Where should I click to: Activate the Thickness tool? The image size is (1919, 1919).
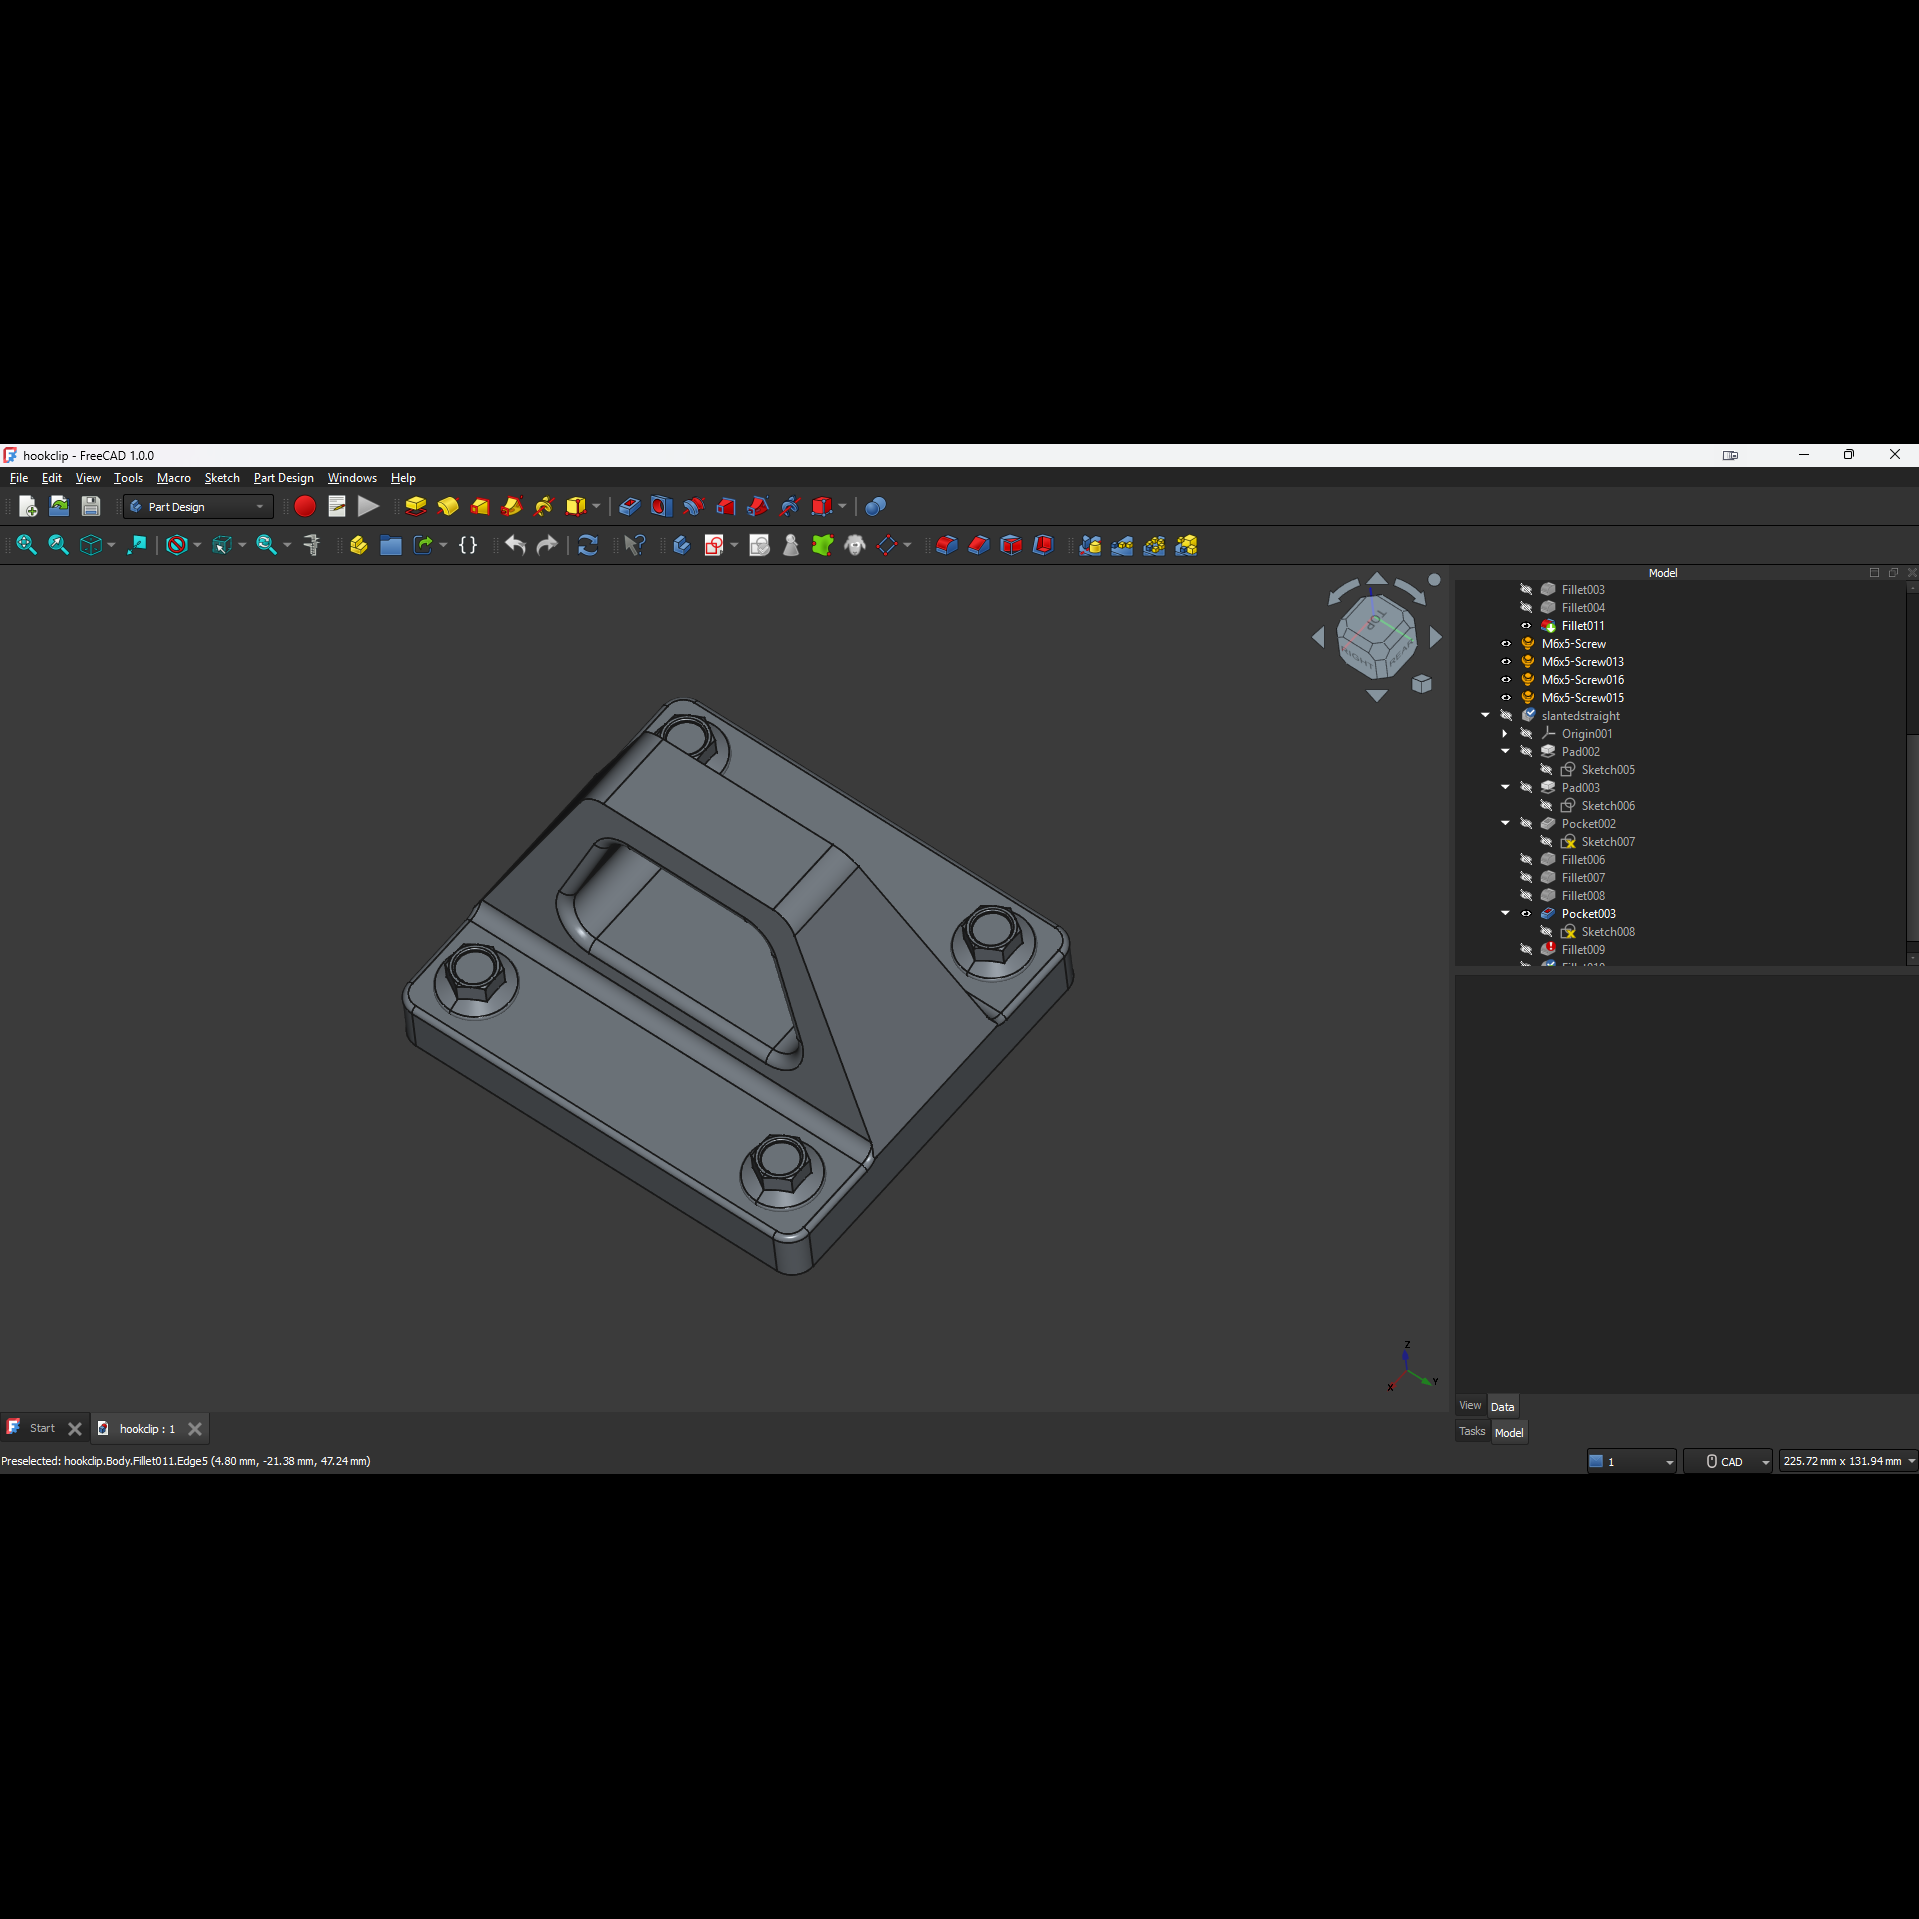pyautogui.click(x=1043, y=545)
